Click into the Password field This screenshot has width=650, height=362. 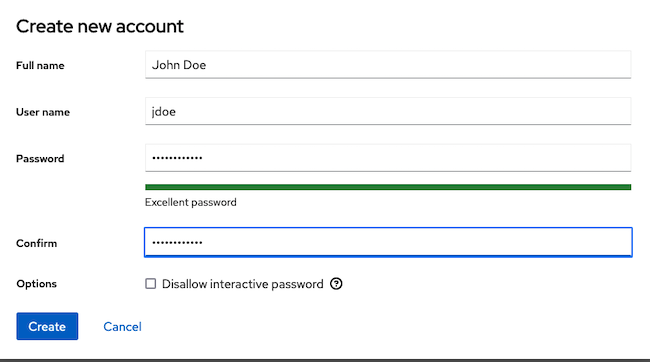[x=388, y=158]
